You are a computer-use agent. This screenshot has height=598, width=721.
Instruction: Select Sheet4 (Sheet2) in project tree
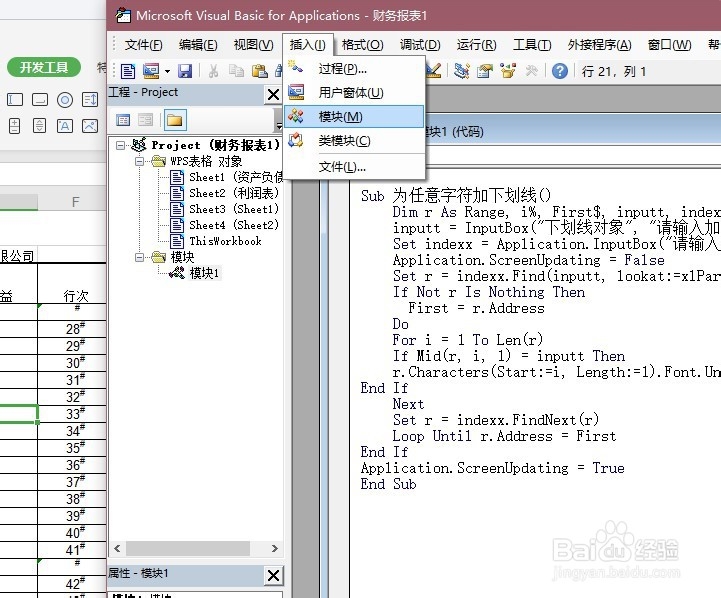(224, 225)
